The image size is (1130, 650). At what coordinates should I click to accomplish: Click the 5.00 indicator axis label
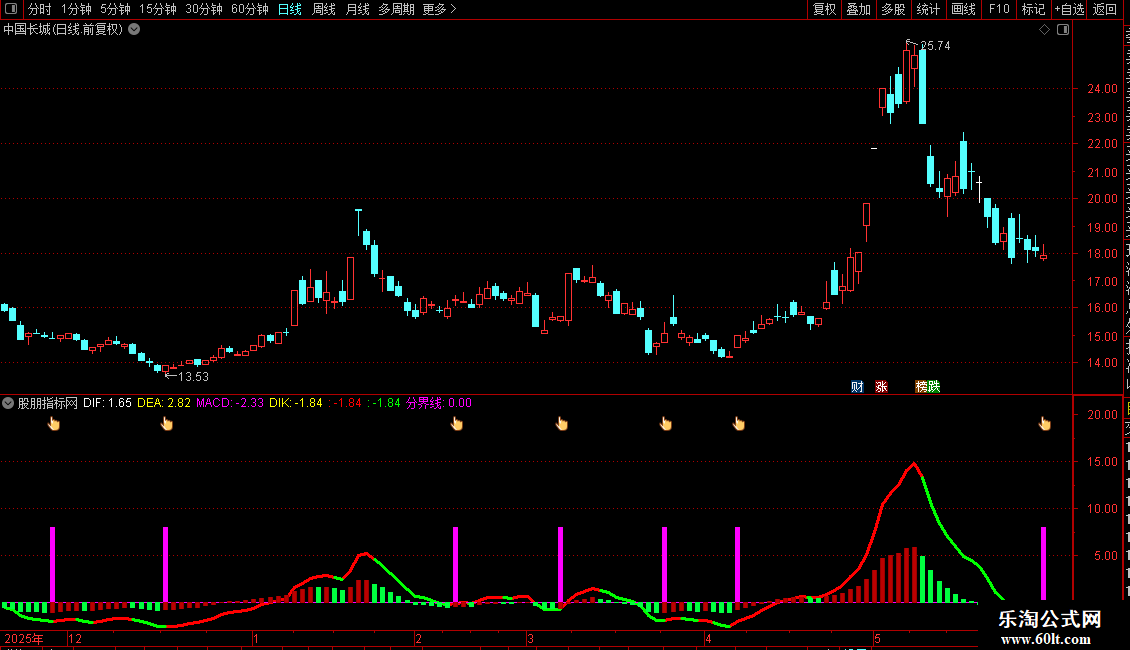1106,556
